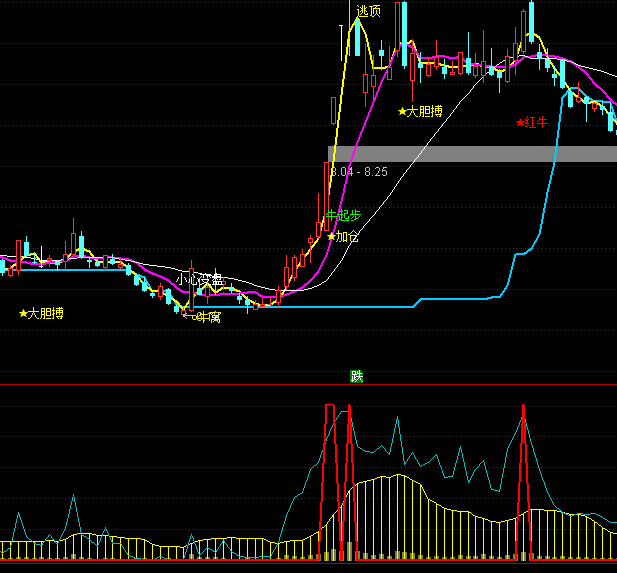
Task: Click the green 跌 badge above the indicator panel
Action: tap(357, 377)
